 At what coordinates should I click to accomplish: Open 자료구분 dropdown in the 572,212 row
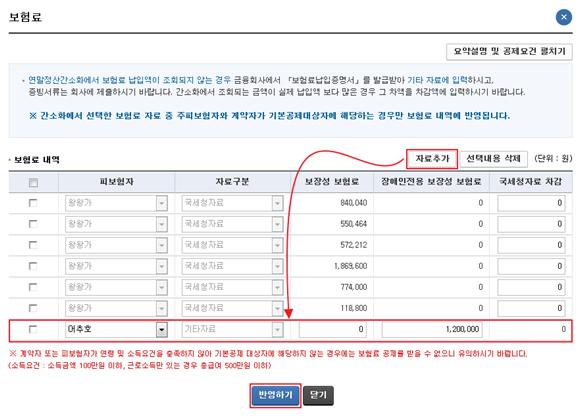pos(232,245)
